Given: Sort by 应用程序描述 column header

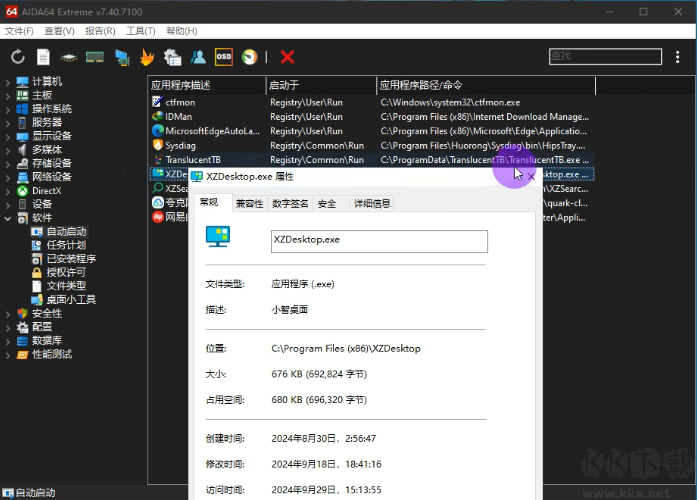Looking at the screenshot, I should [x=207, y=85].
